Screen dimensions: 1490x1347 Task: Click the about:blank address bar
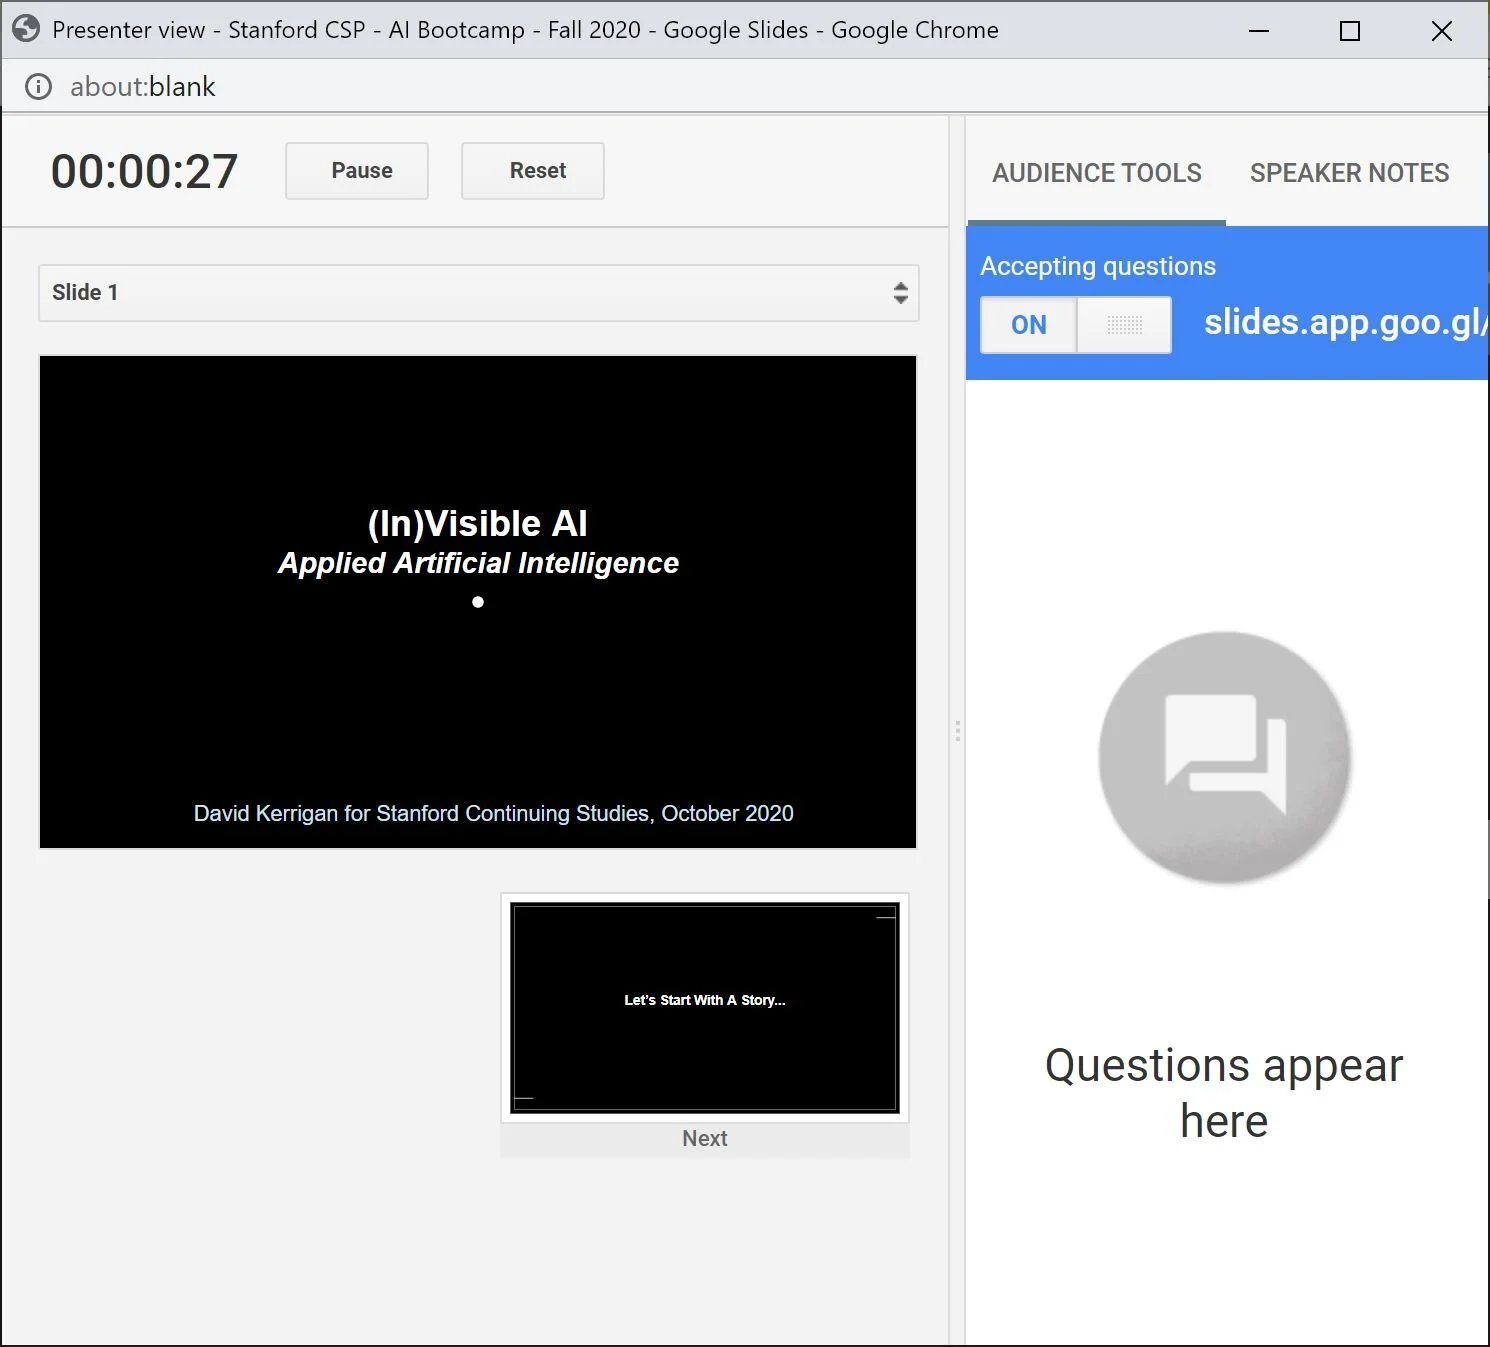(x=141, y=87)
